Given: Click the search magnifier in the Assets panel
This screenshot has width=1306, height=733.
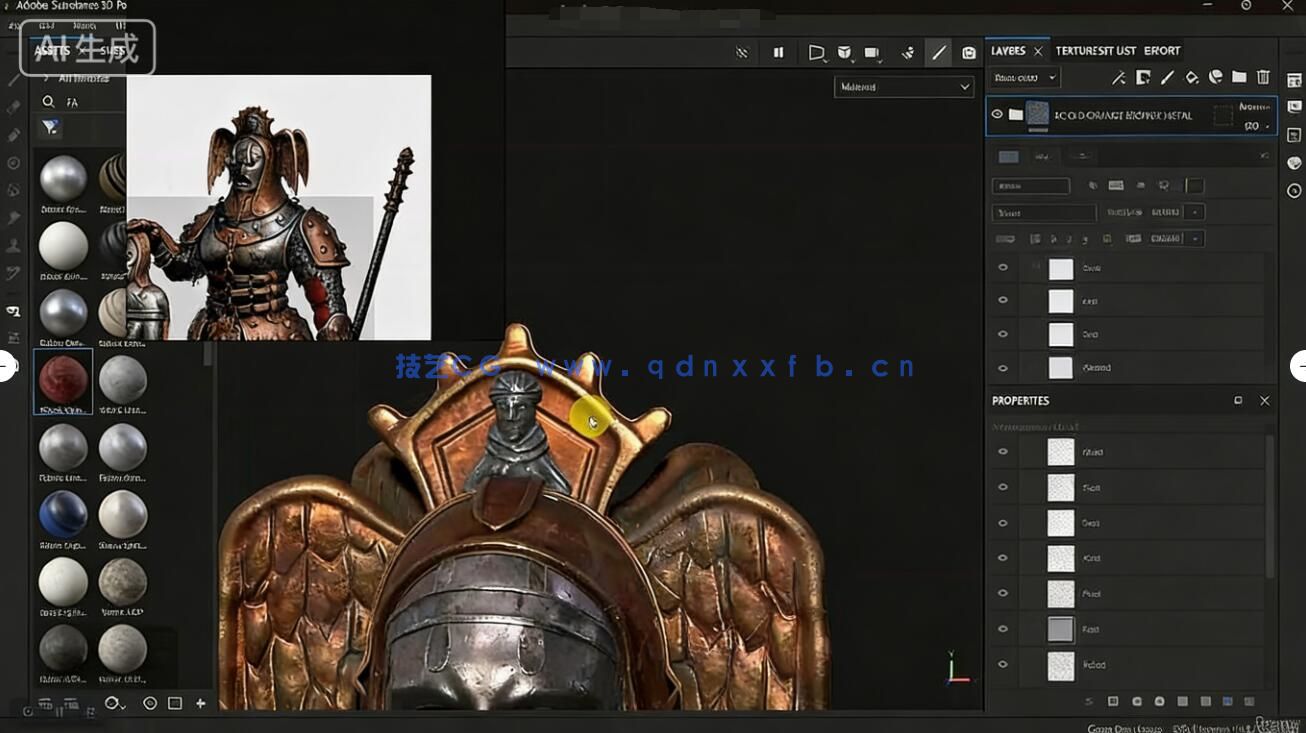Looking at the screenshot, I should (48, 101).
